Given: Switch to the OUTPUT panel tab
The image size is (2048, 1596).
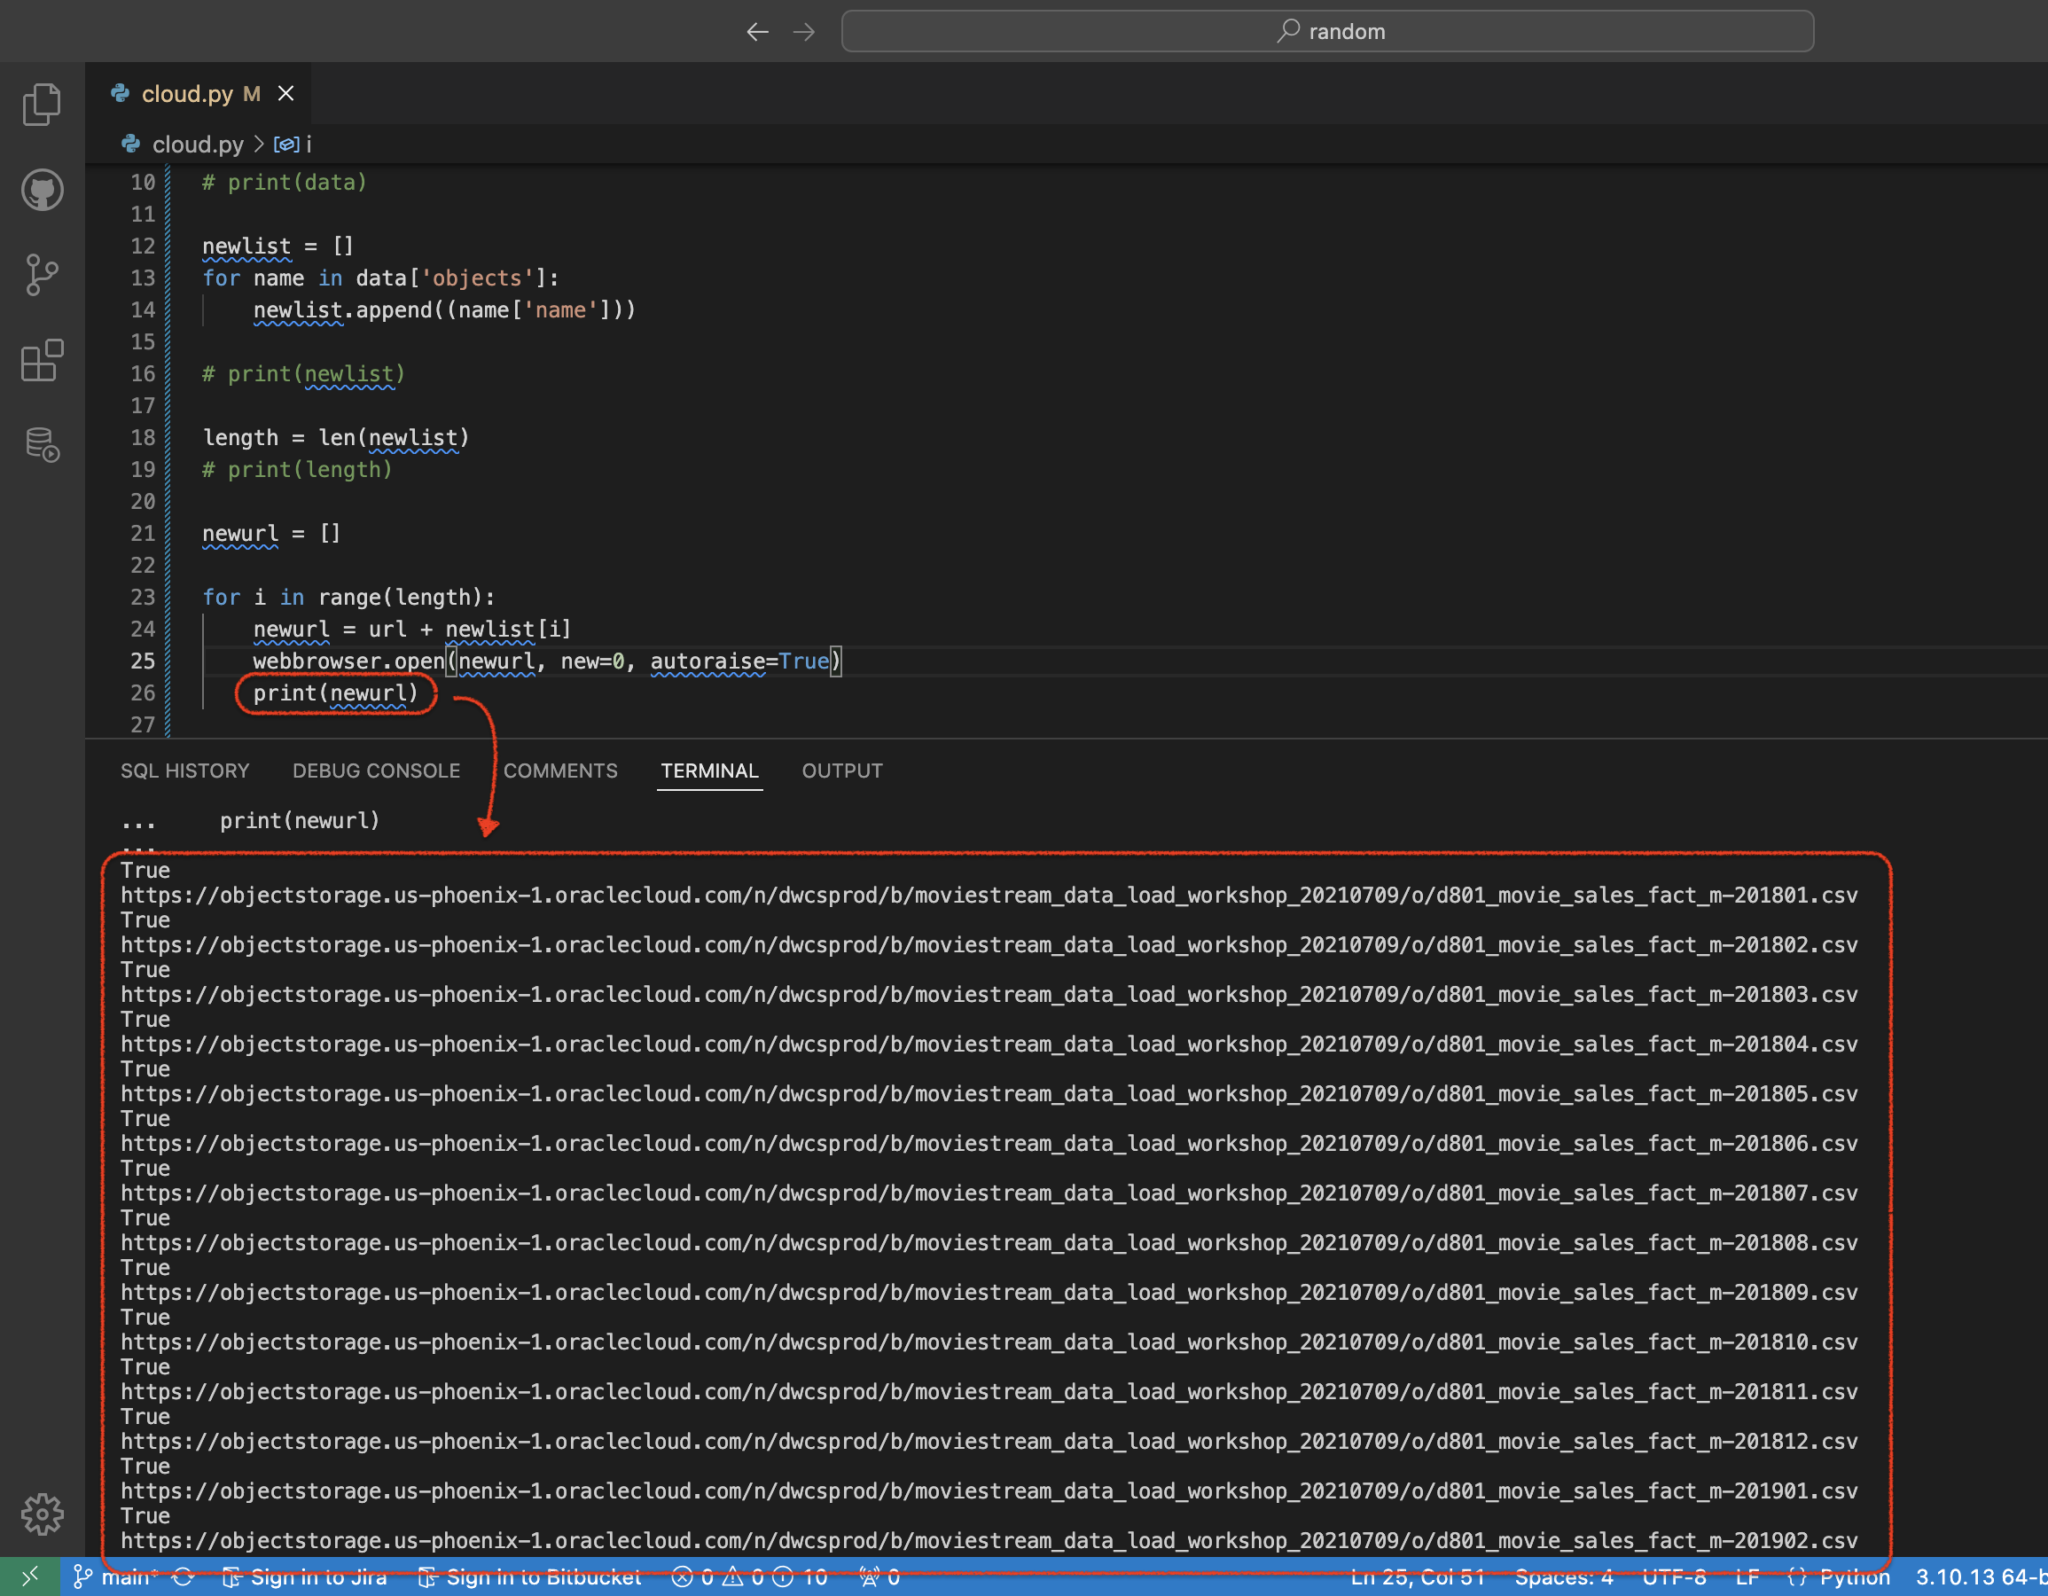Looking at the screenshot, I should 841,770.
